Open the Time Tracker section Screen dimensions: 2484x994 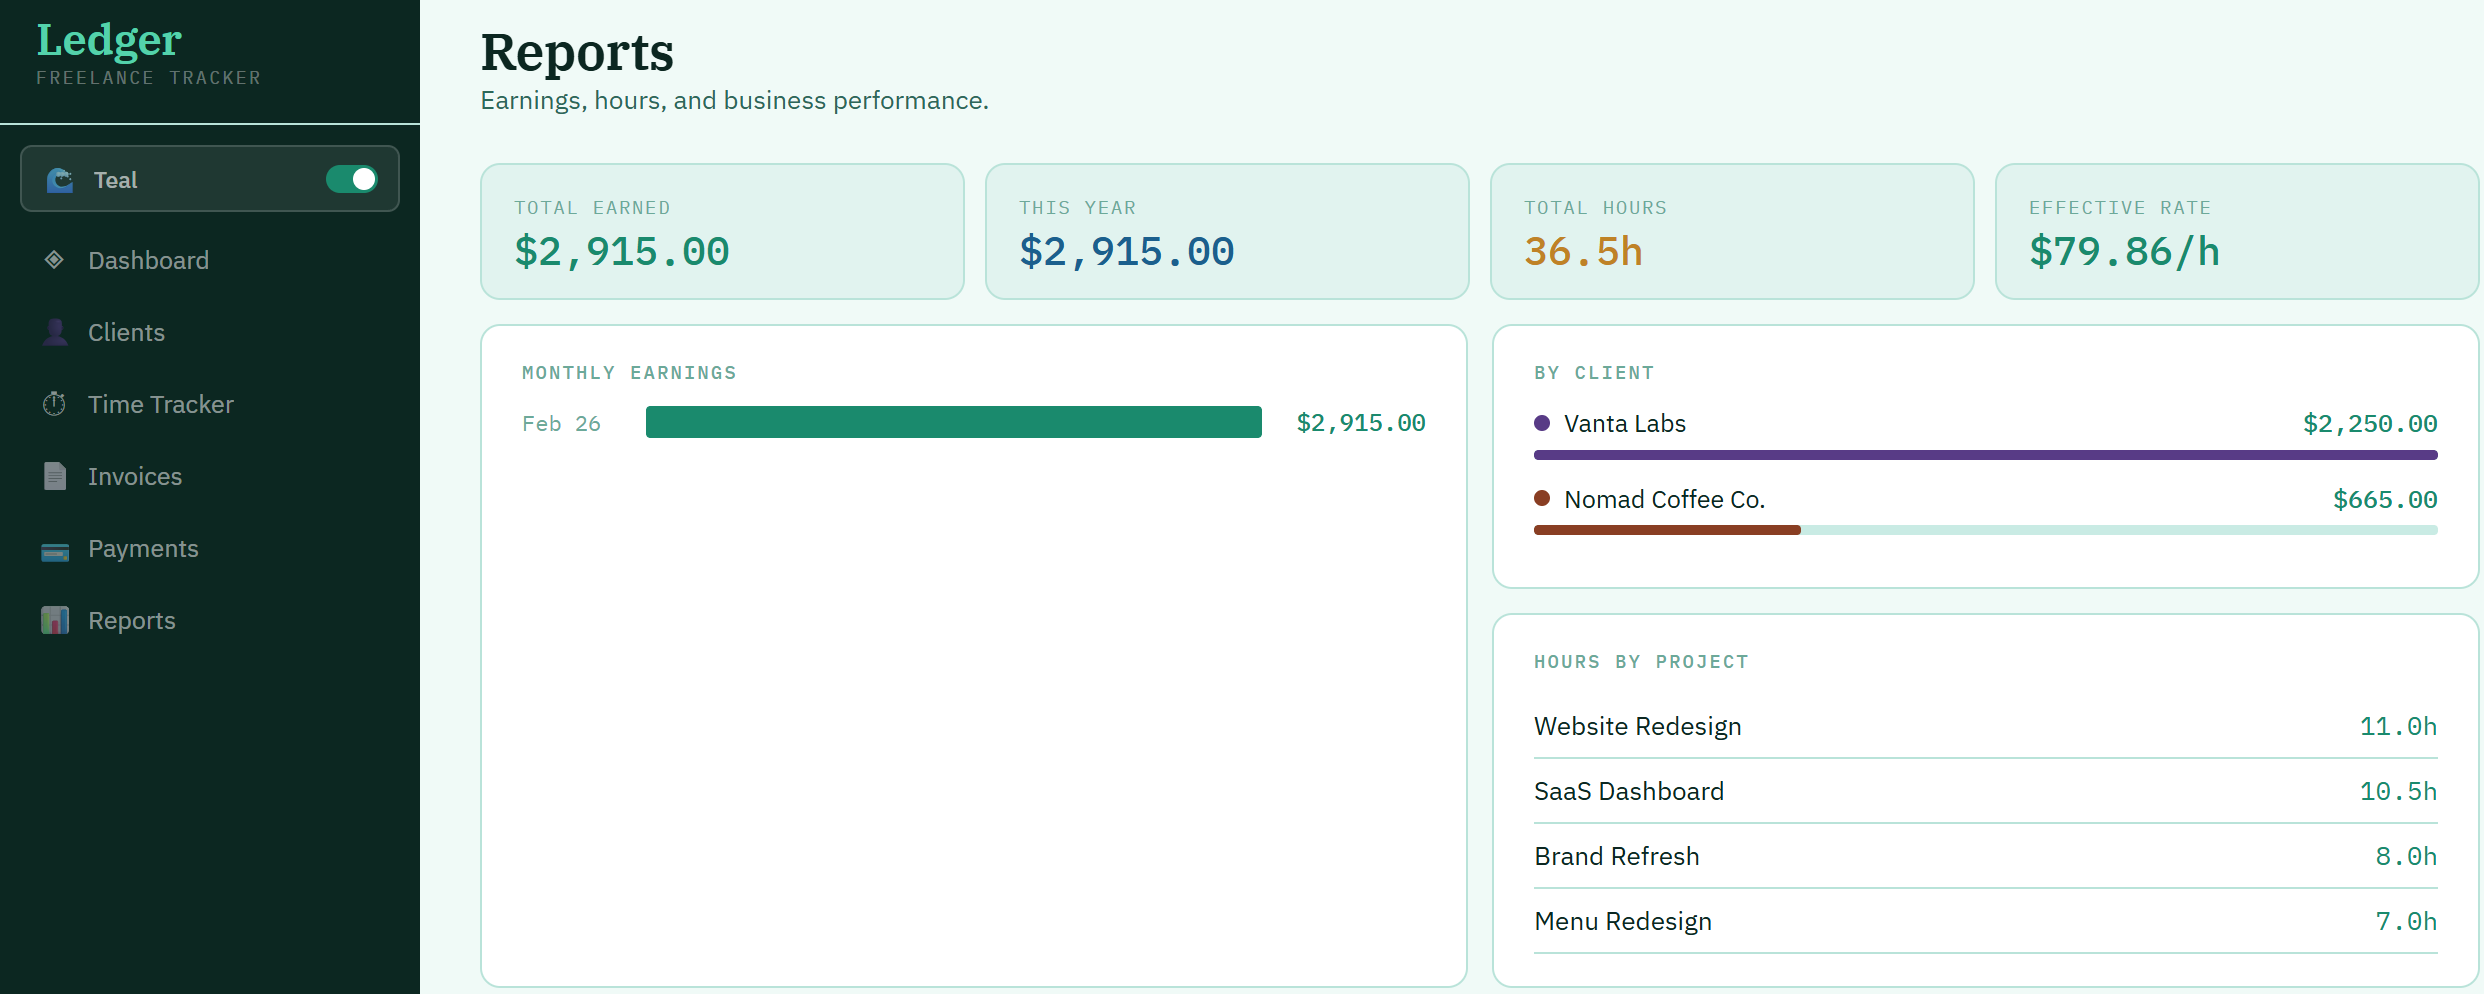tap(210, 404)
